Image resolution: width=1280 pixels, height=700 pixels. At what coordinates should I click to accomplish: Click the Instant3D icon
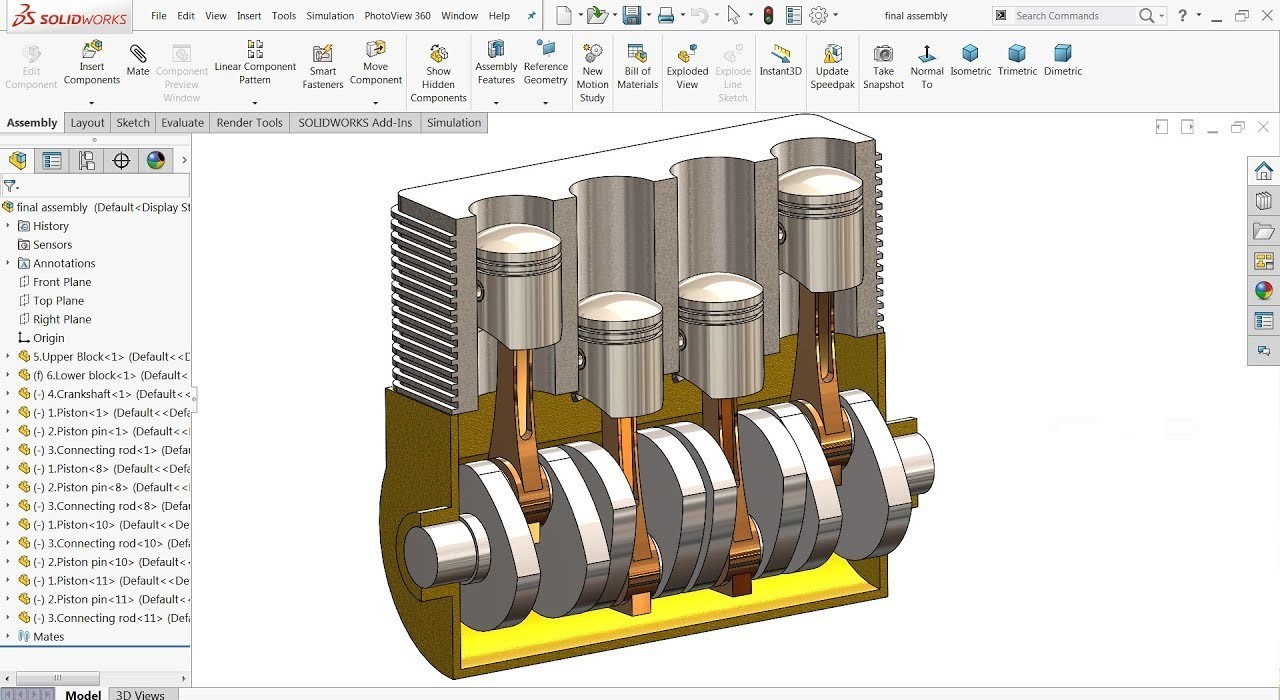click(780, 60)
